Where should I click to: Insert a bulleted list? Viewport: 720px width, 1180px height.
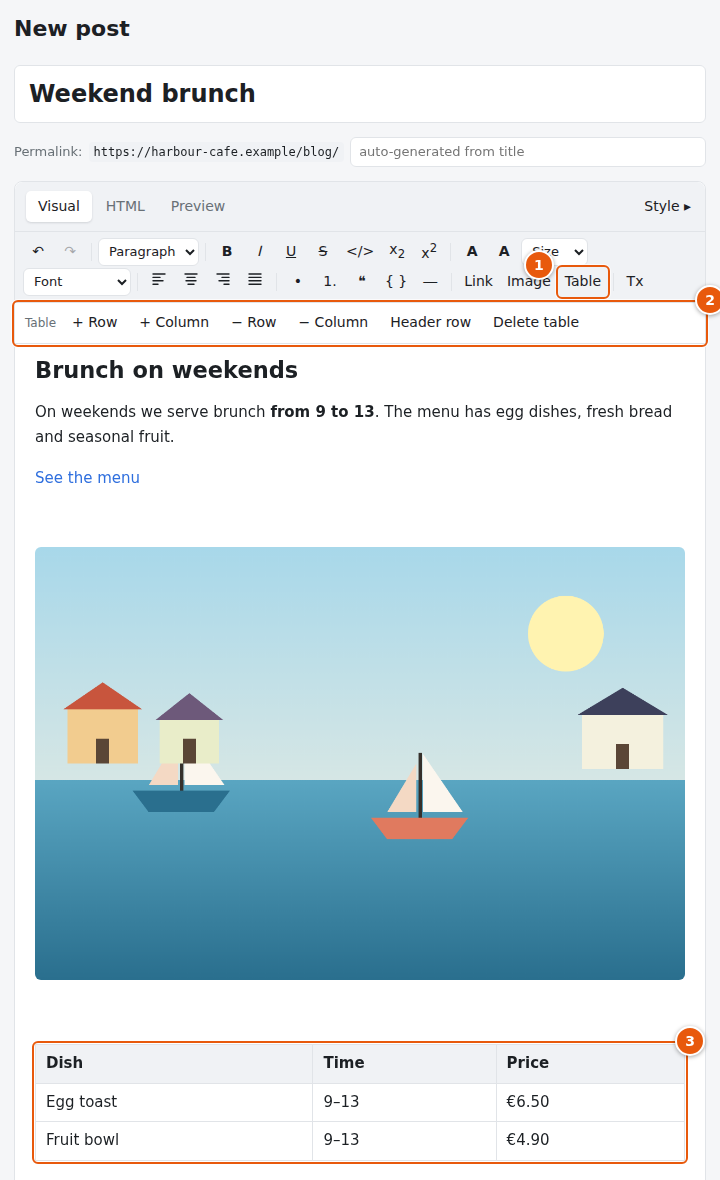(298, 281)
